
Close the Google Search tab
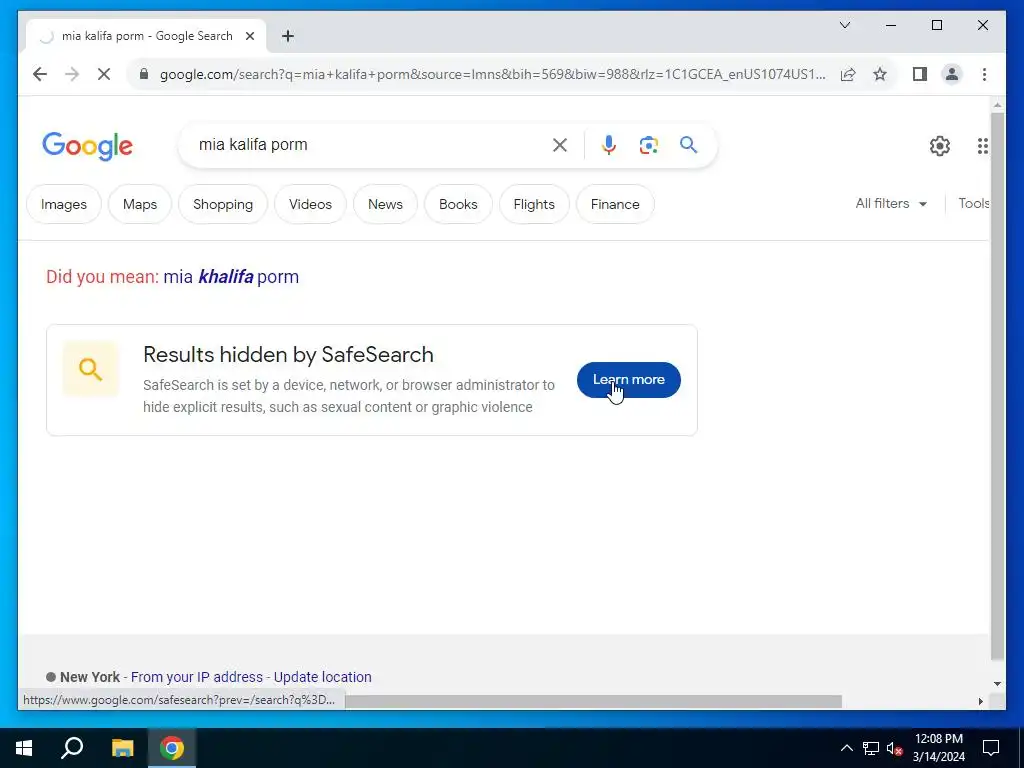click(x=249, y=36)
